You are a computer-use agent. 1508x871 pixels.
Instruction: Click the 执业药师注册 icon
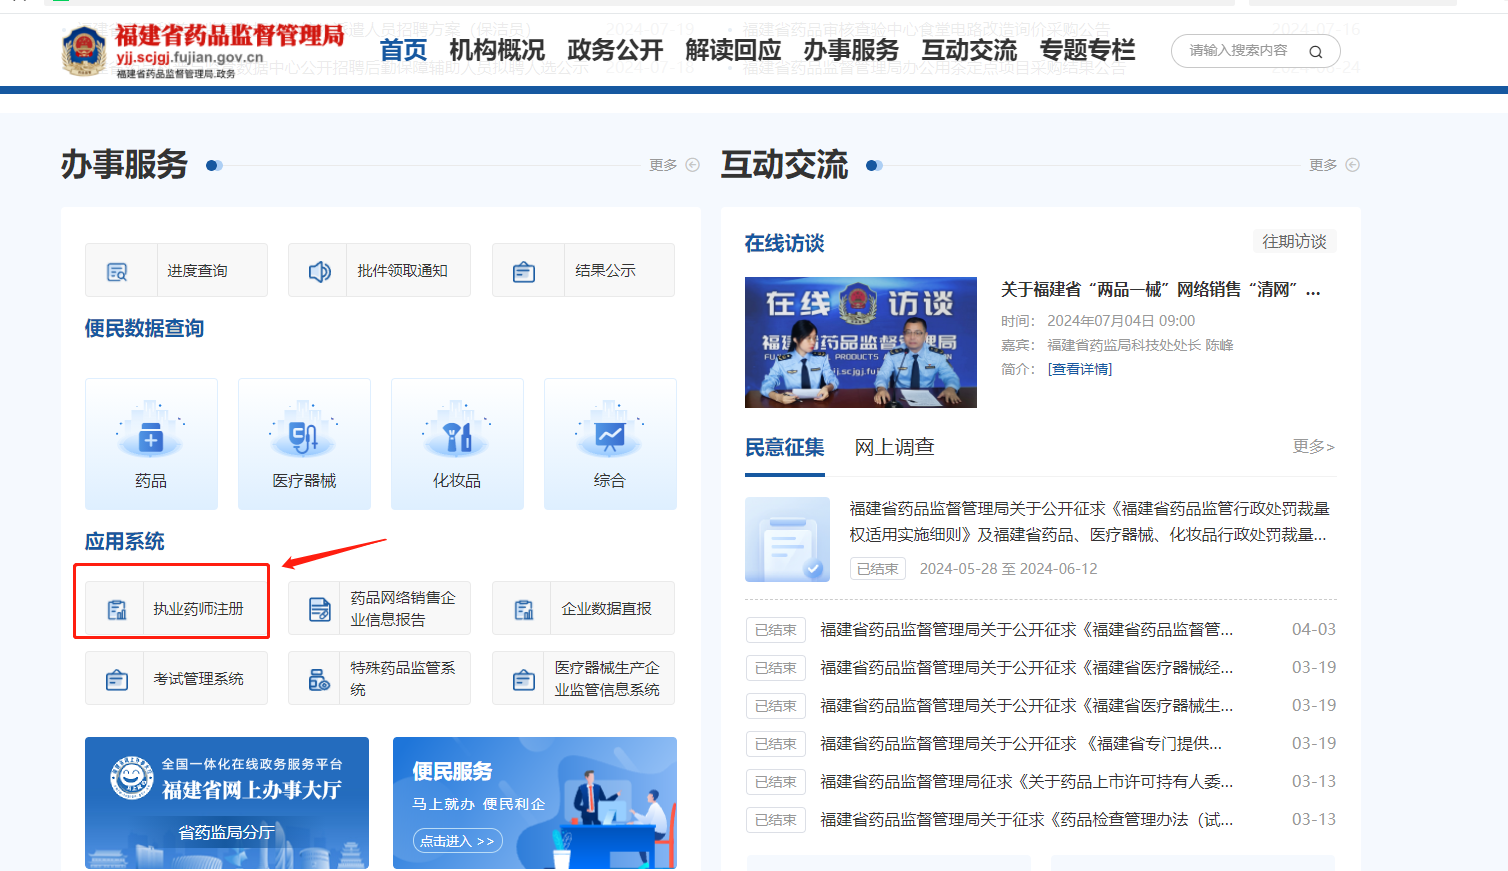click(x=117, y=609)
